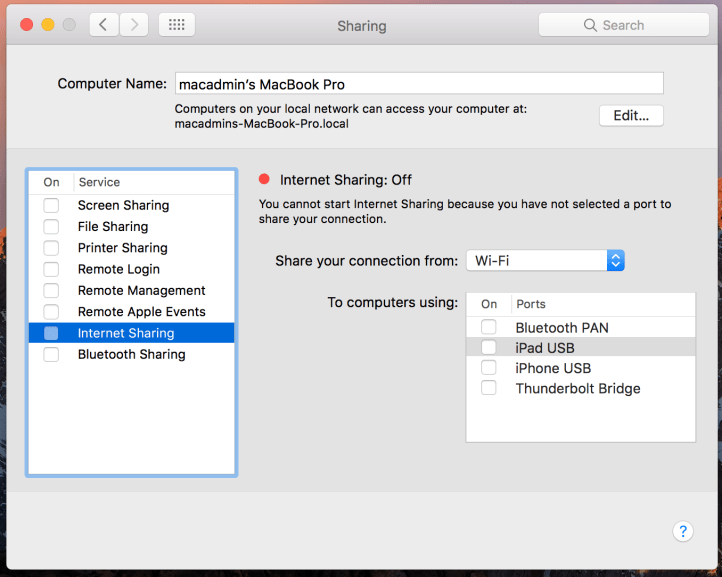Enable Bluetooth PAN port checkbox

pyautogui.click(x=488, y=327)
